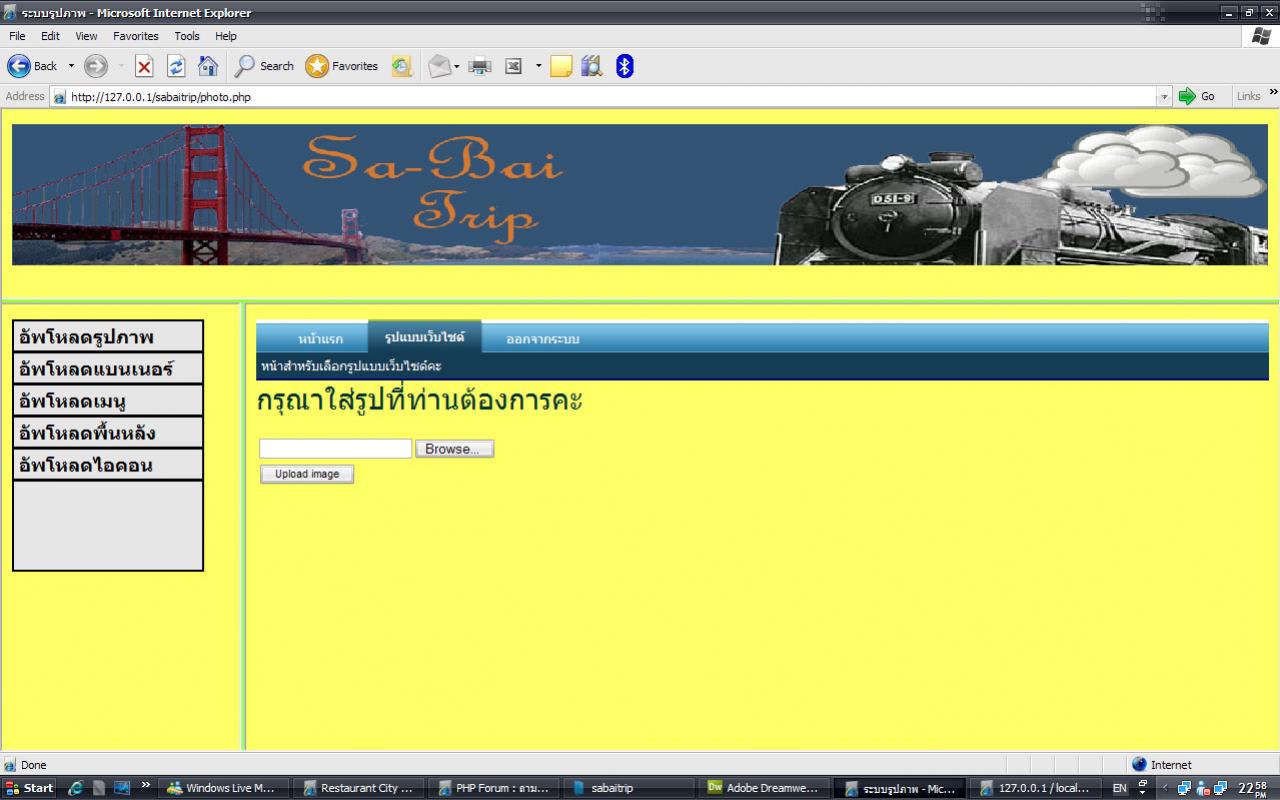Stop loading with the red X icon
Screen dimensions: 1280x800
tap(144, 66)
